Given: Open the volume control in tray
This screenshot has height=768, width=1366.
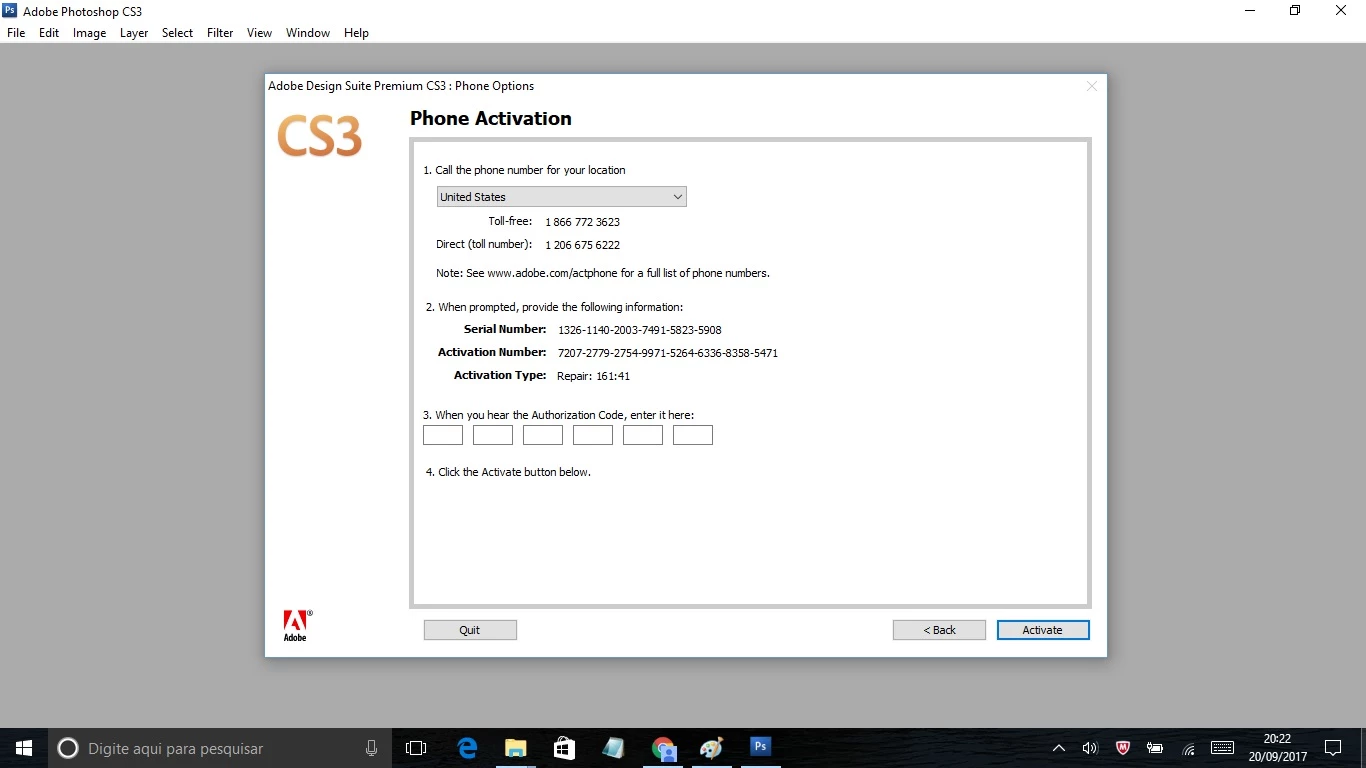Looking at the screenshot, I should (x=1090, y=748).
